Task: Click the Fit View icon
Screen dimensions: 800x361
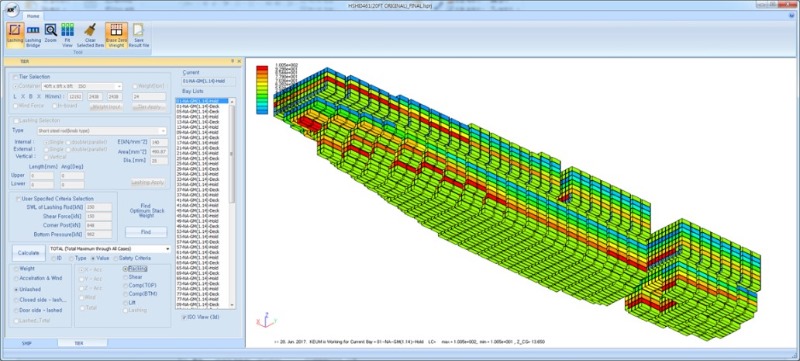Action: pos(67,35)
